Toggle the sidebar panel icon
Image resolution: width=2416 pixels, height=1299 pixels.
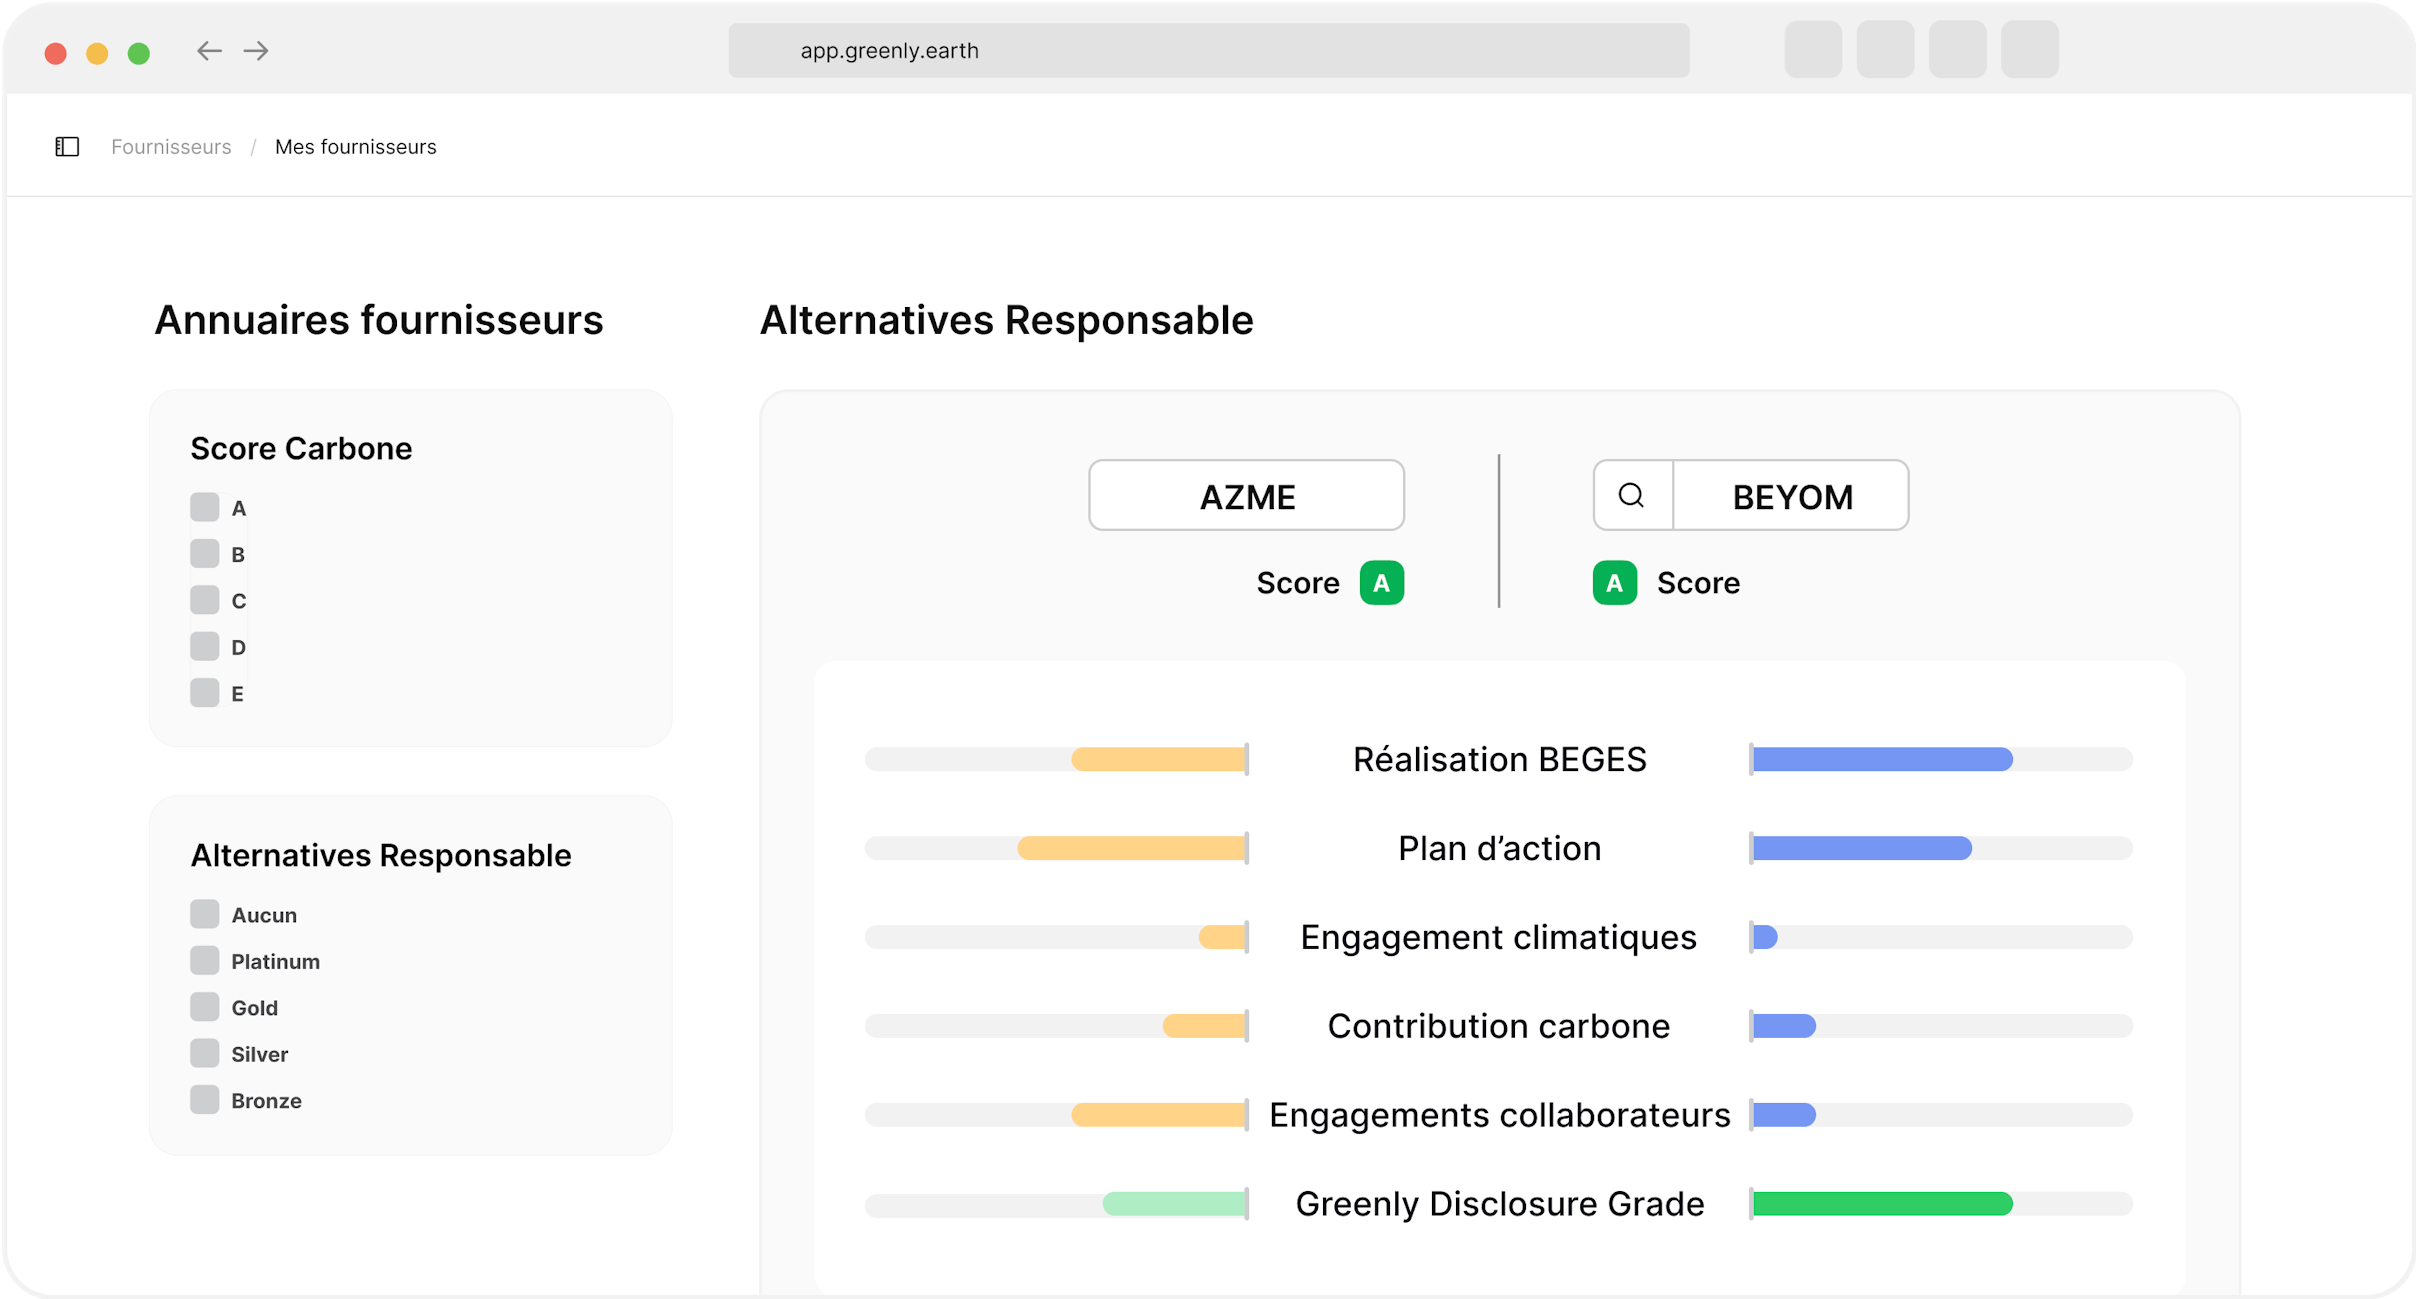pos(67,147)
